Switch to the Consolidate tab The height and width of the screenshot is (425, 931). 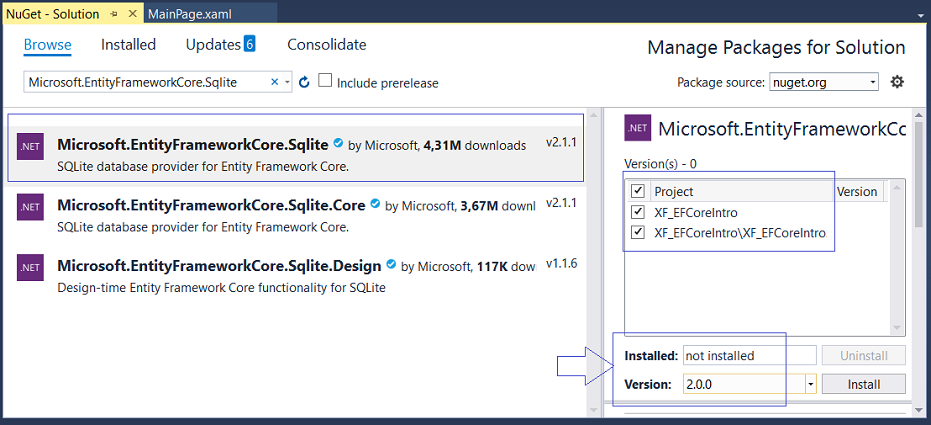tap(327, 45)
